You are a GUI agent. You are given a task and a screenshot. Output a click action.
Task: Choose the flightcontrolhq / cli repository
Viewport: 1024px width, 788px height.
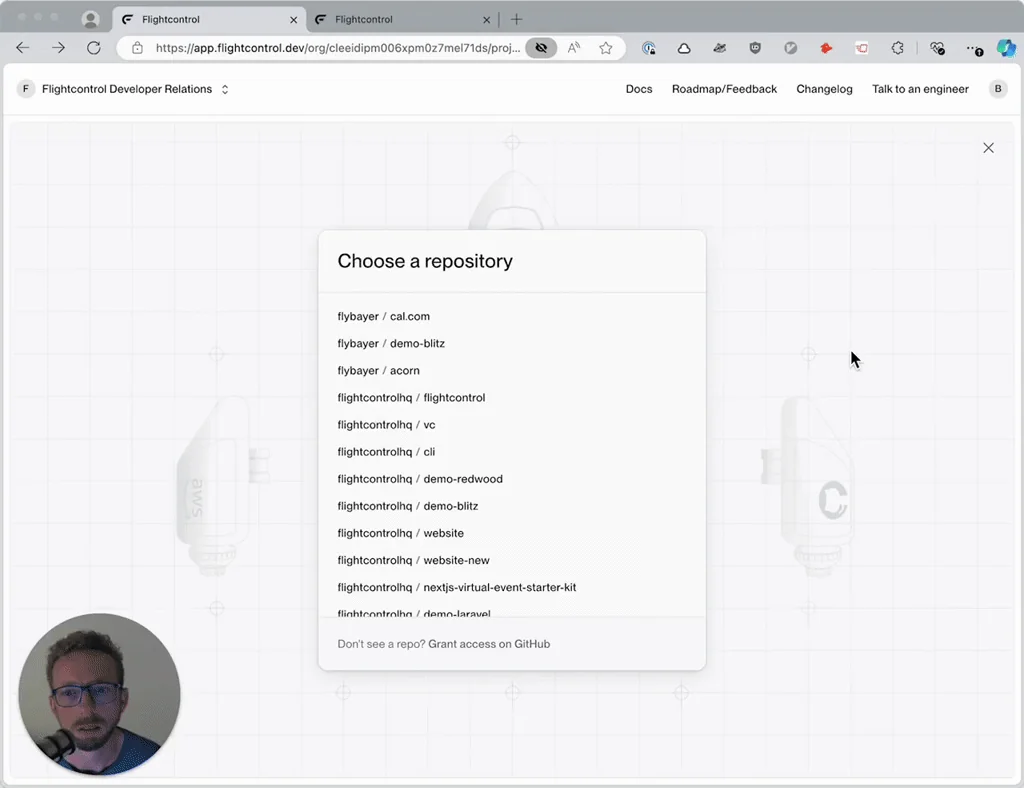(x=386, y=452)
